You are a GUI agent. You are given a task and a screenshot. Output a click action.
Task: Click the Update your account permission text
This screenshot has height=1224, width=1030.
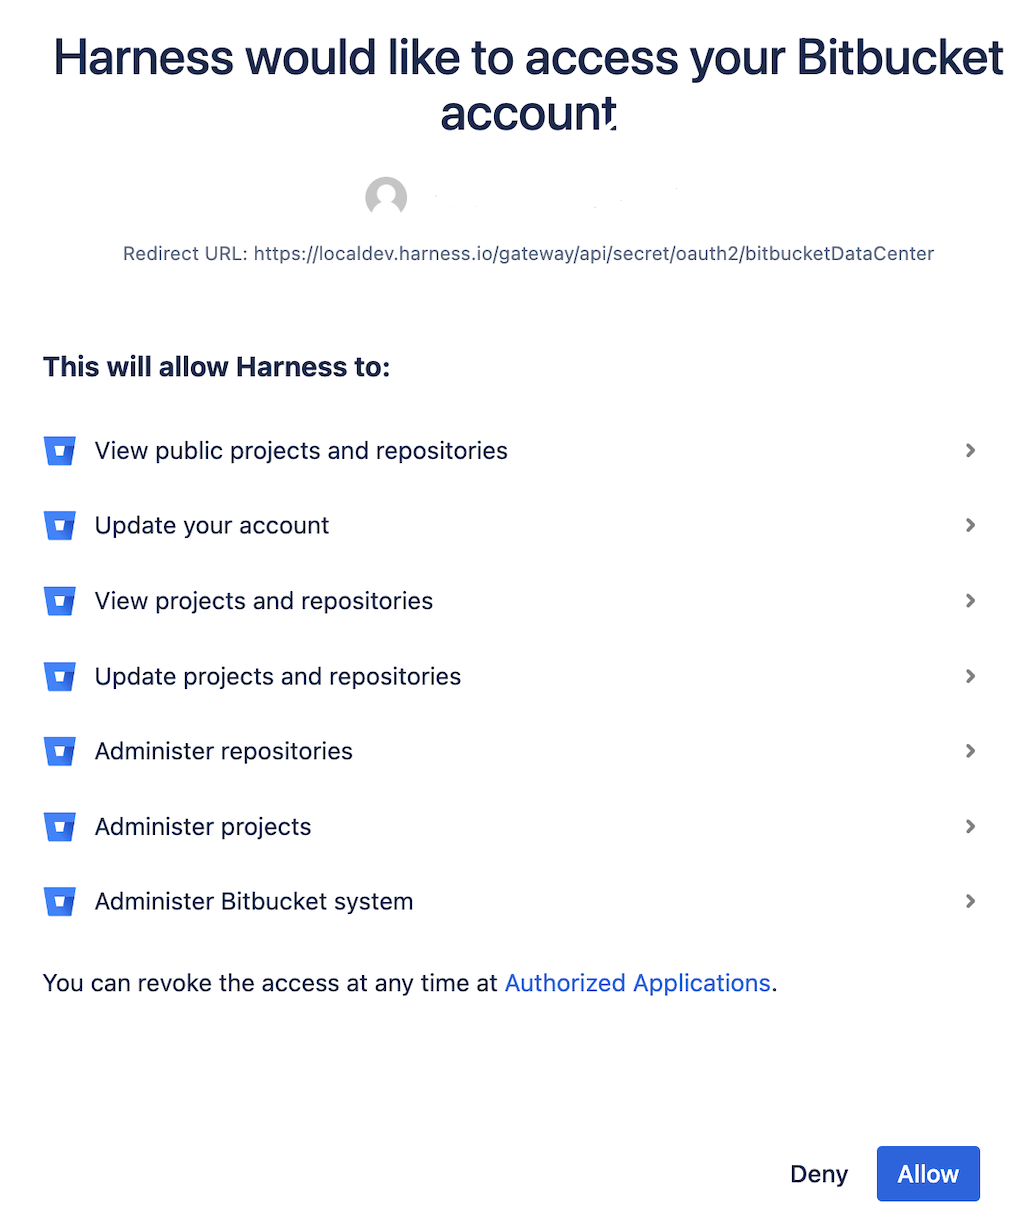click(212, 526)
